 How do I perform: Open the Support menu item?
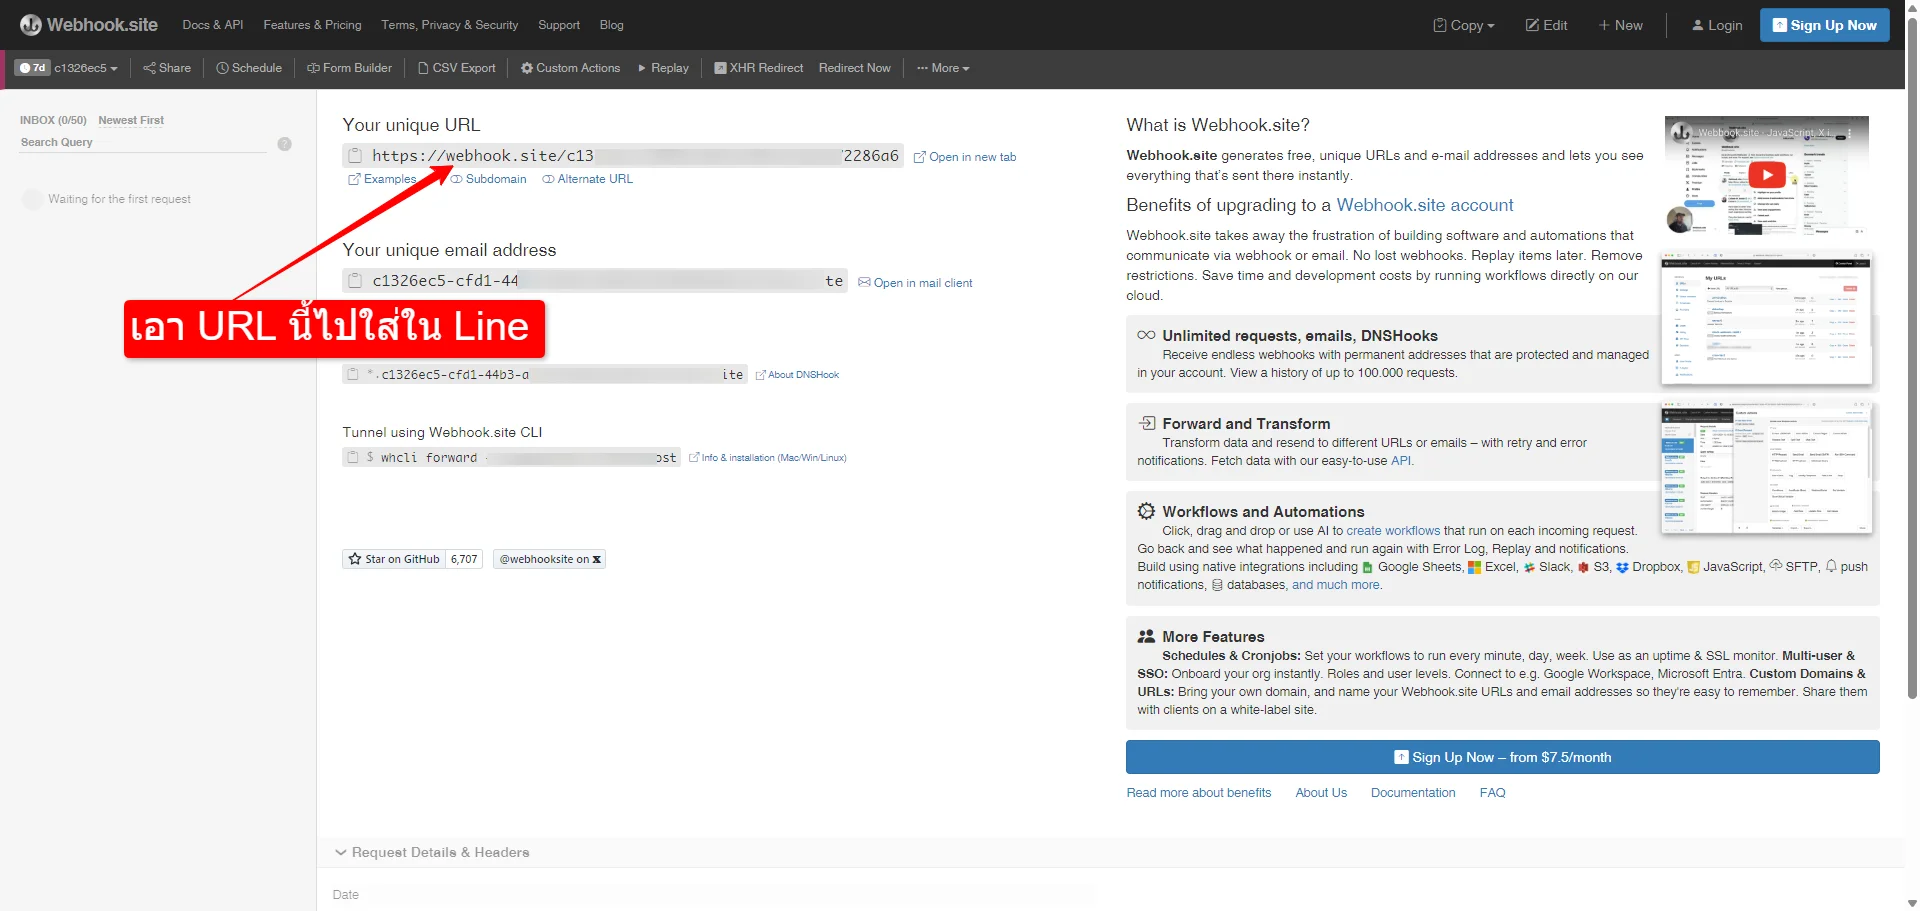click(558, 25)
